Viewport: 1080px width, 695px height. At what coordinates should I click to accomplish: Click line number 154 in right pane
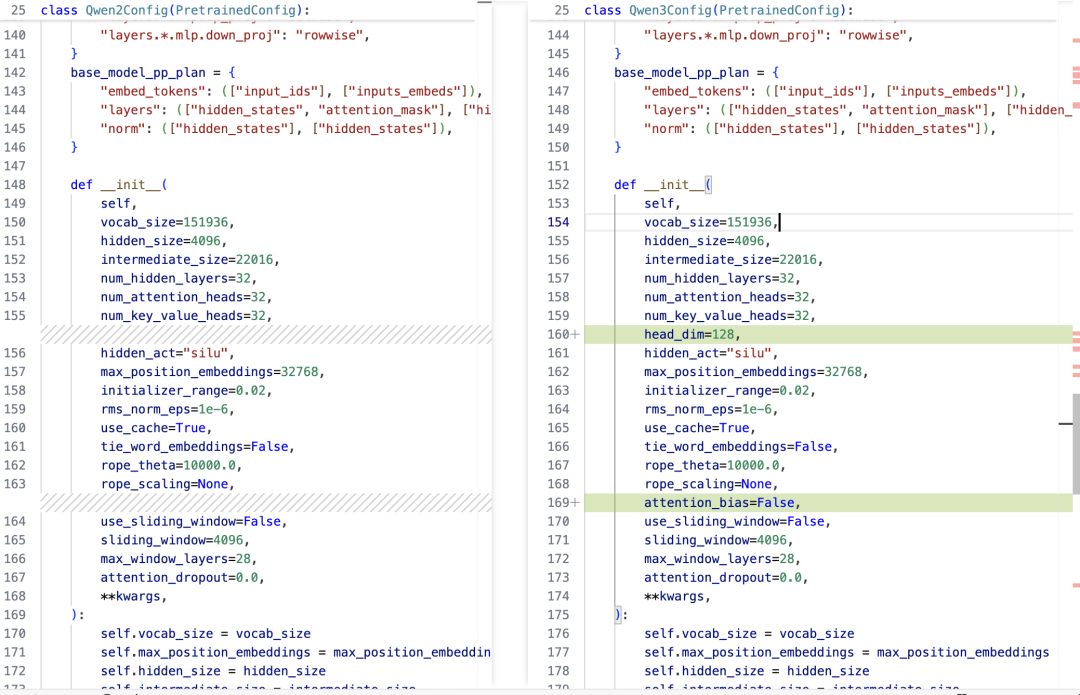[558, 222]
